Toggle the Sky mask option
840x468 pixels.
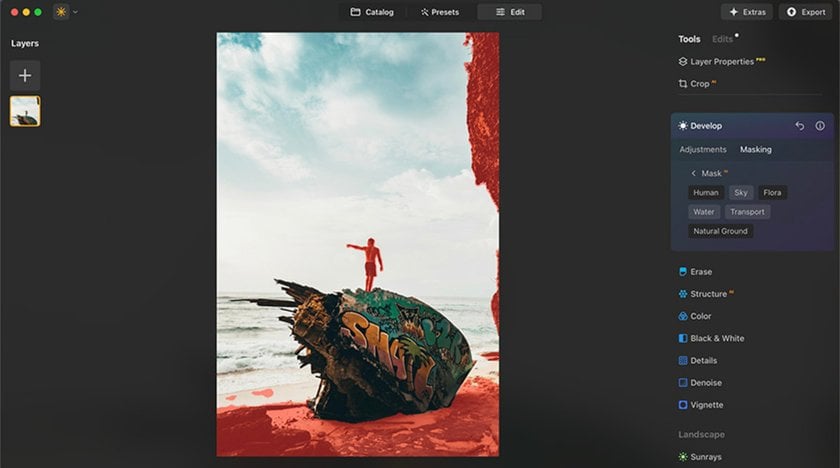tap(740, 192)
